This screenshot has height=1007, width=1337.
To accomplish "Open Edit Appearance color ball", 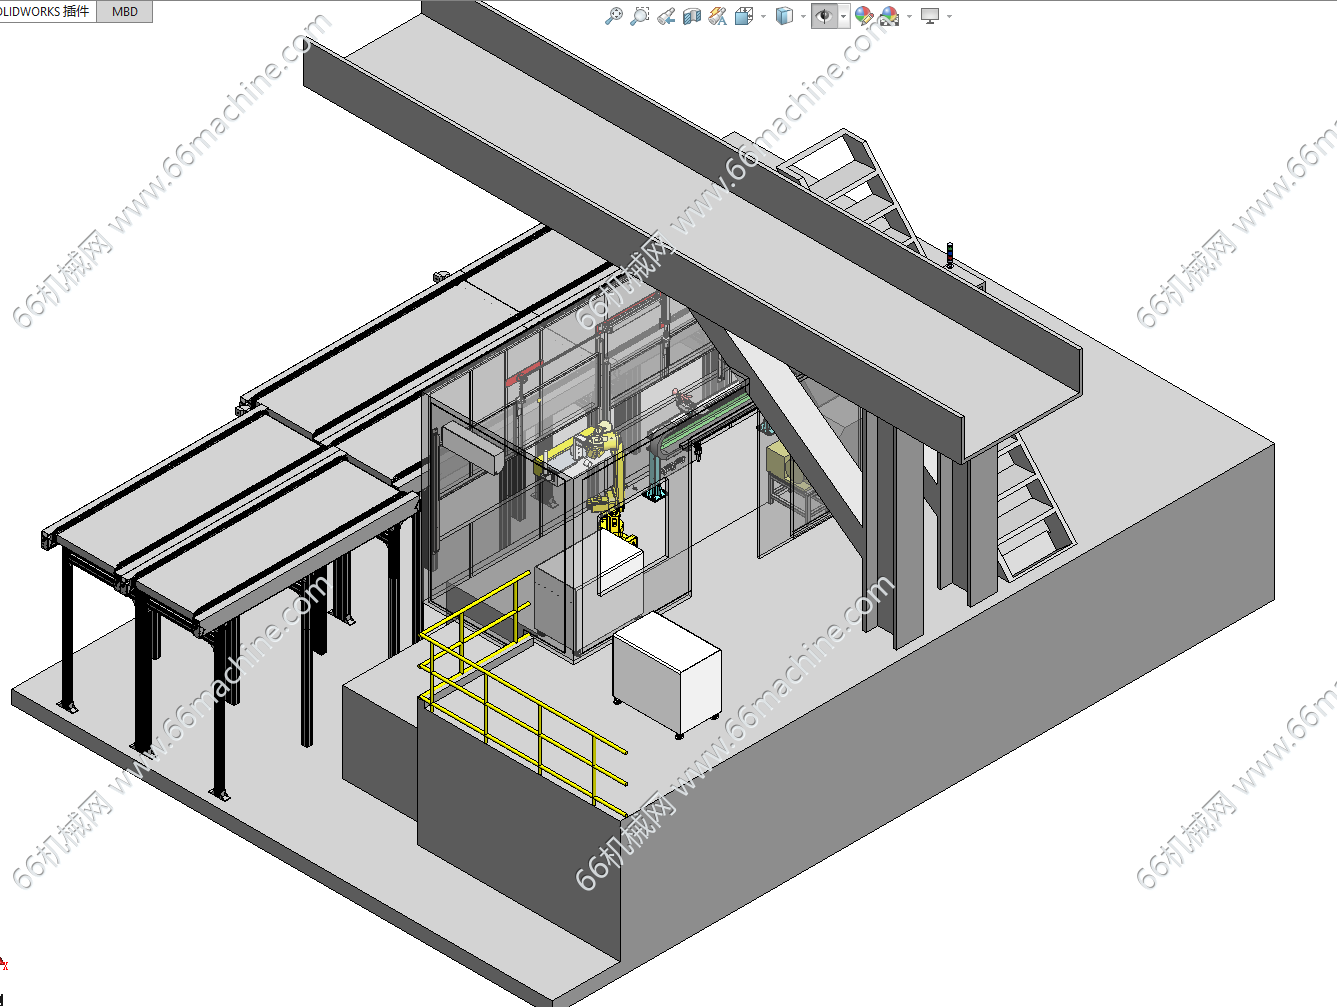I will coord(864,16).
